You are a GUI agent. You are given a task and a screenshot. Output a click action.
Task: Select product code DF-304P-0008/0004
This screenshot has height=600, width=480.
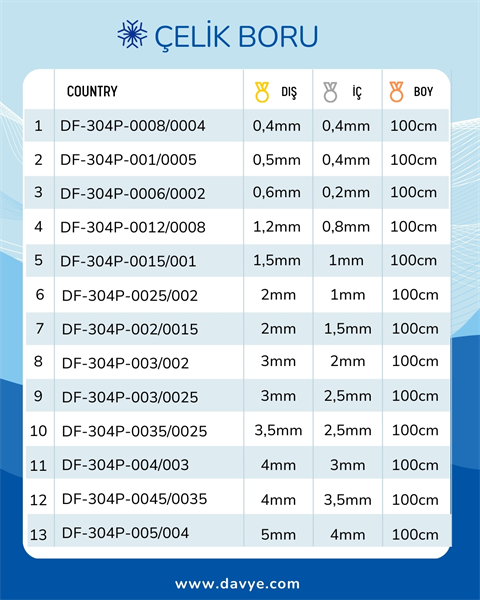[133, 126]
